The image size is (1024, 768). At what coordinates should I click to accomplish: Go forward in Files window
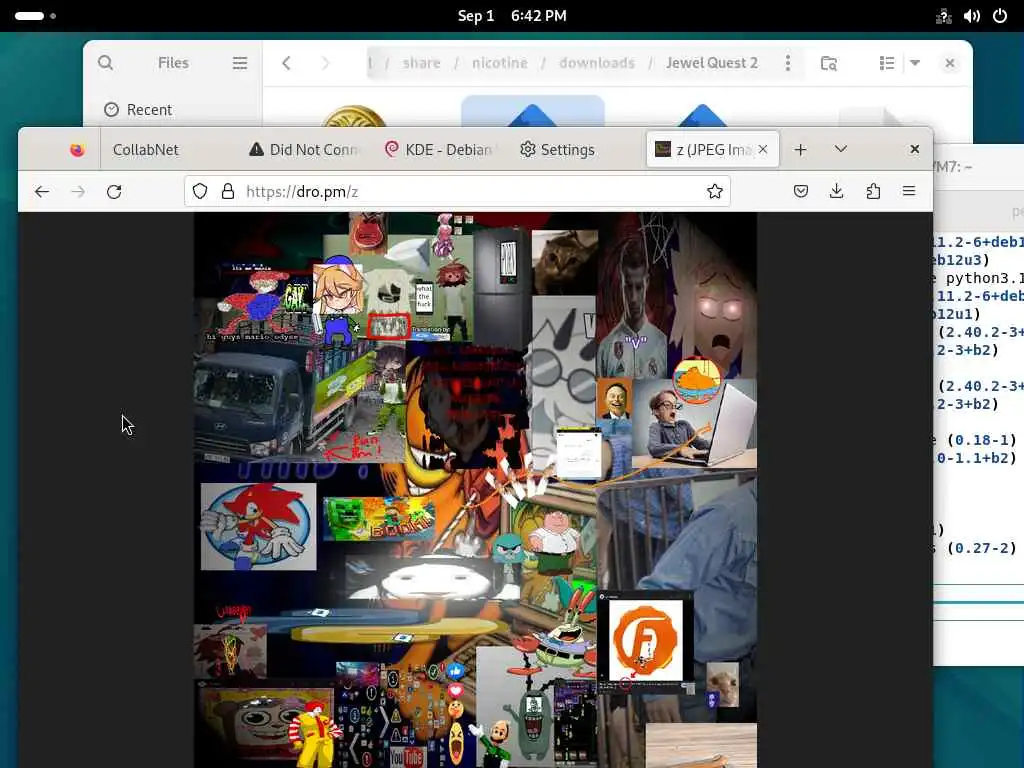point(325,63)
